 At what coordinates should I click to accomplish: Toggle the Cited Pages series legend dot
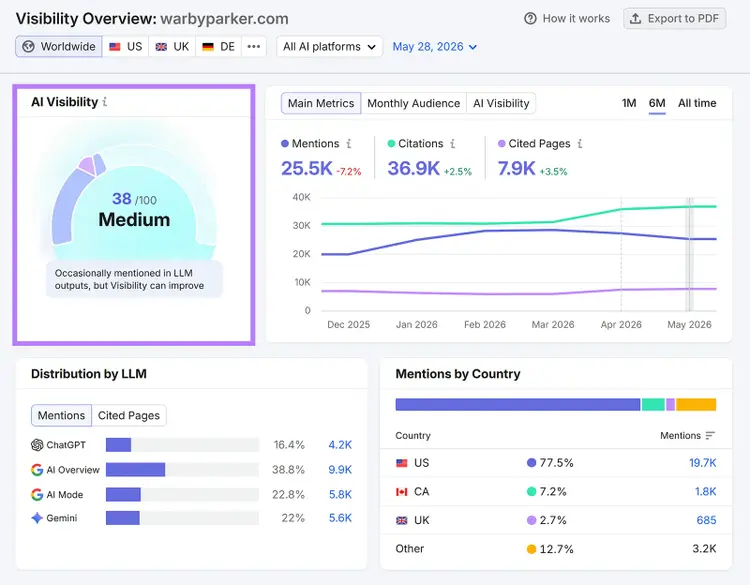[x=502, y=143]
